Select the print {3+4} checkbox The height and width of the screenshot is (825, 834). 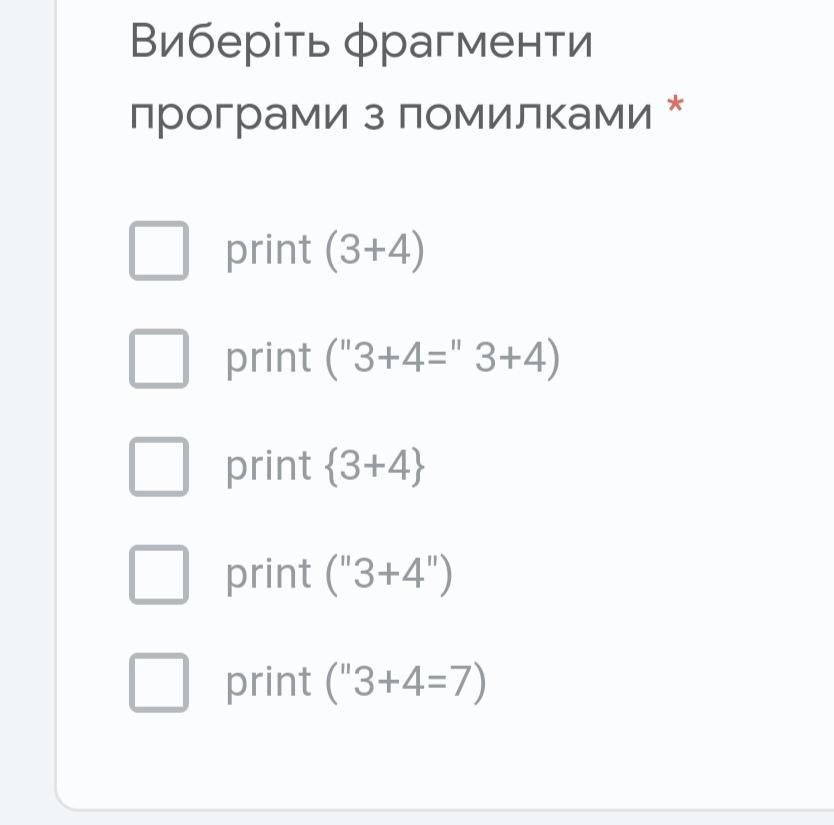[159, 466]
